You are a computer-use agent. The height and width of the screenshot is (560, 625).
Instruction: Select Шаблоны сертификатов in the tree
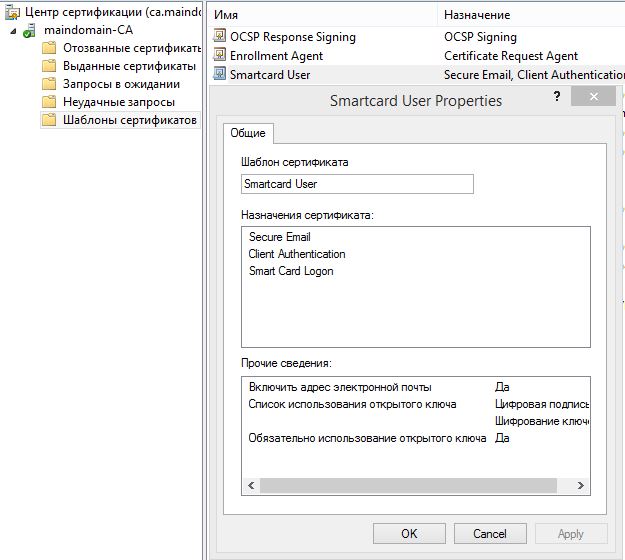click(129, 120)
